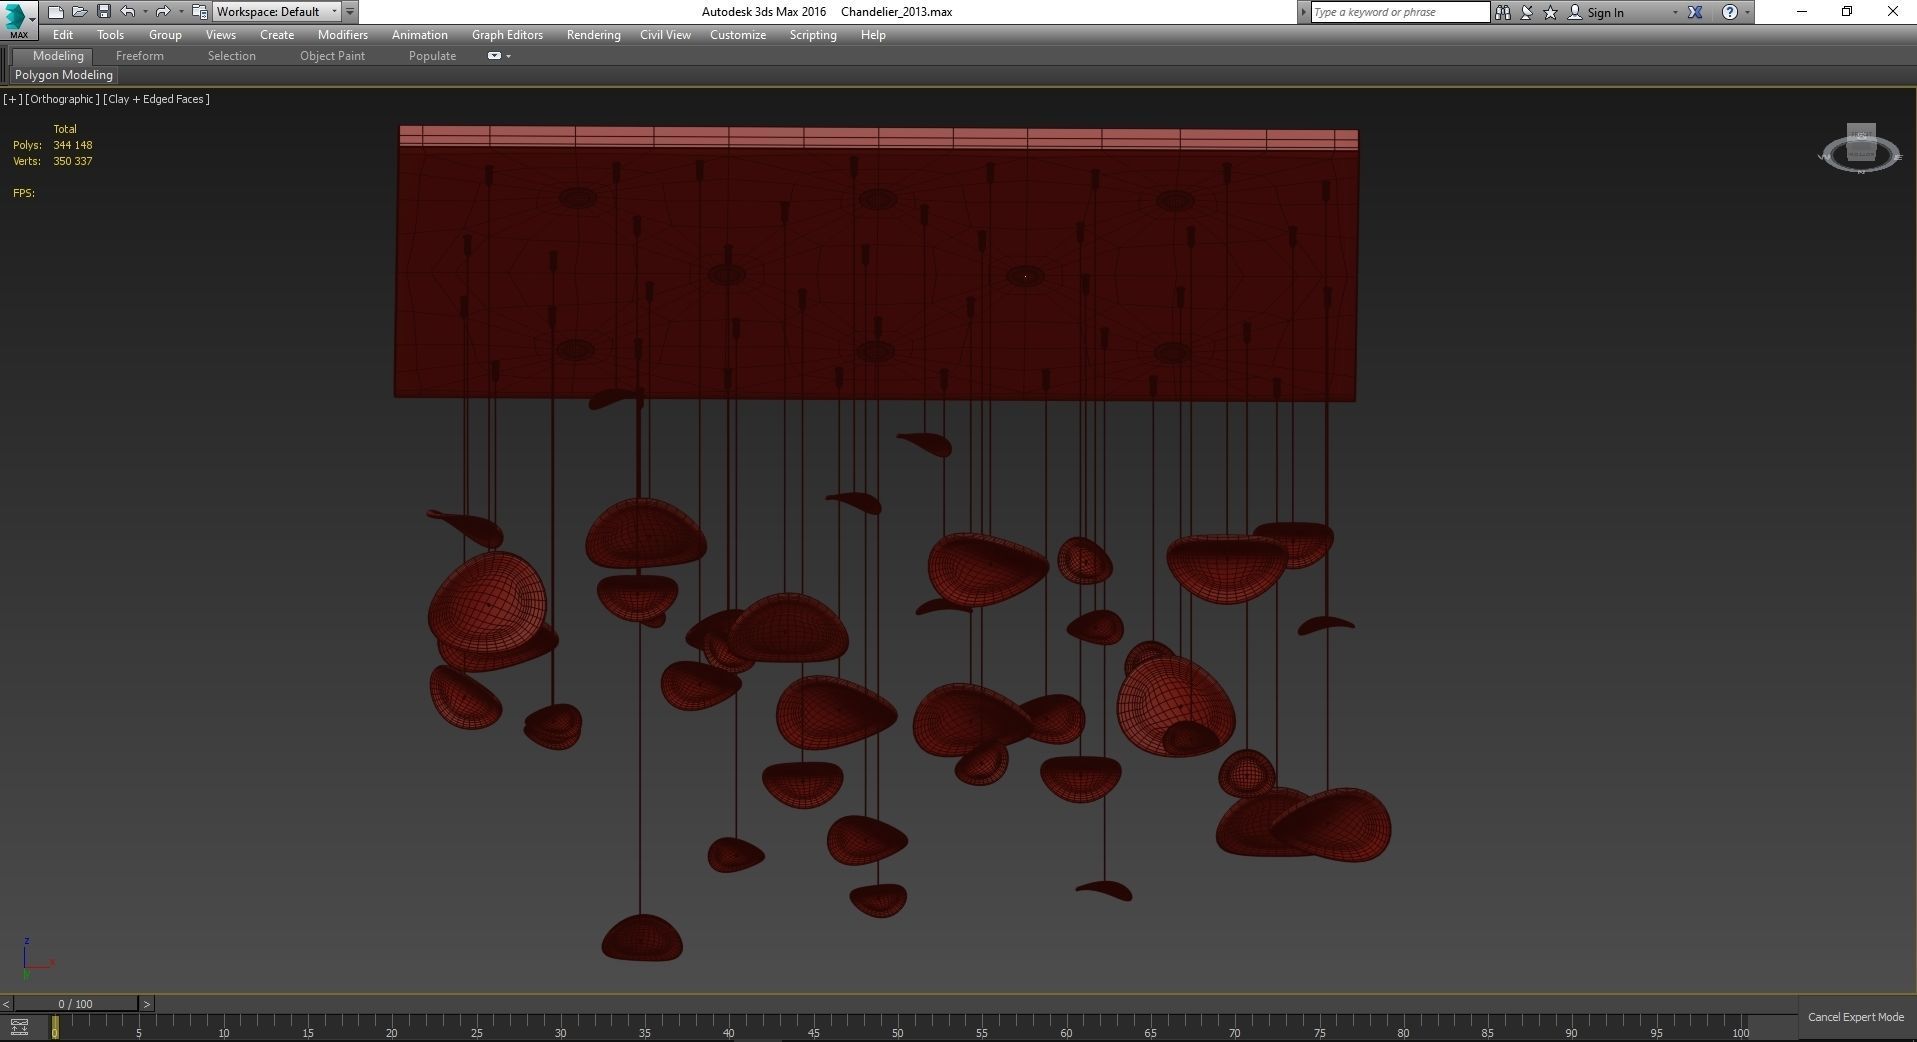Open Favorites star icon
Image resolution: width=1917 pixels, height=1042 pixels.
click(1550, 12)
